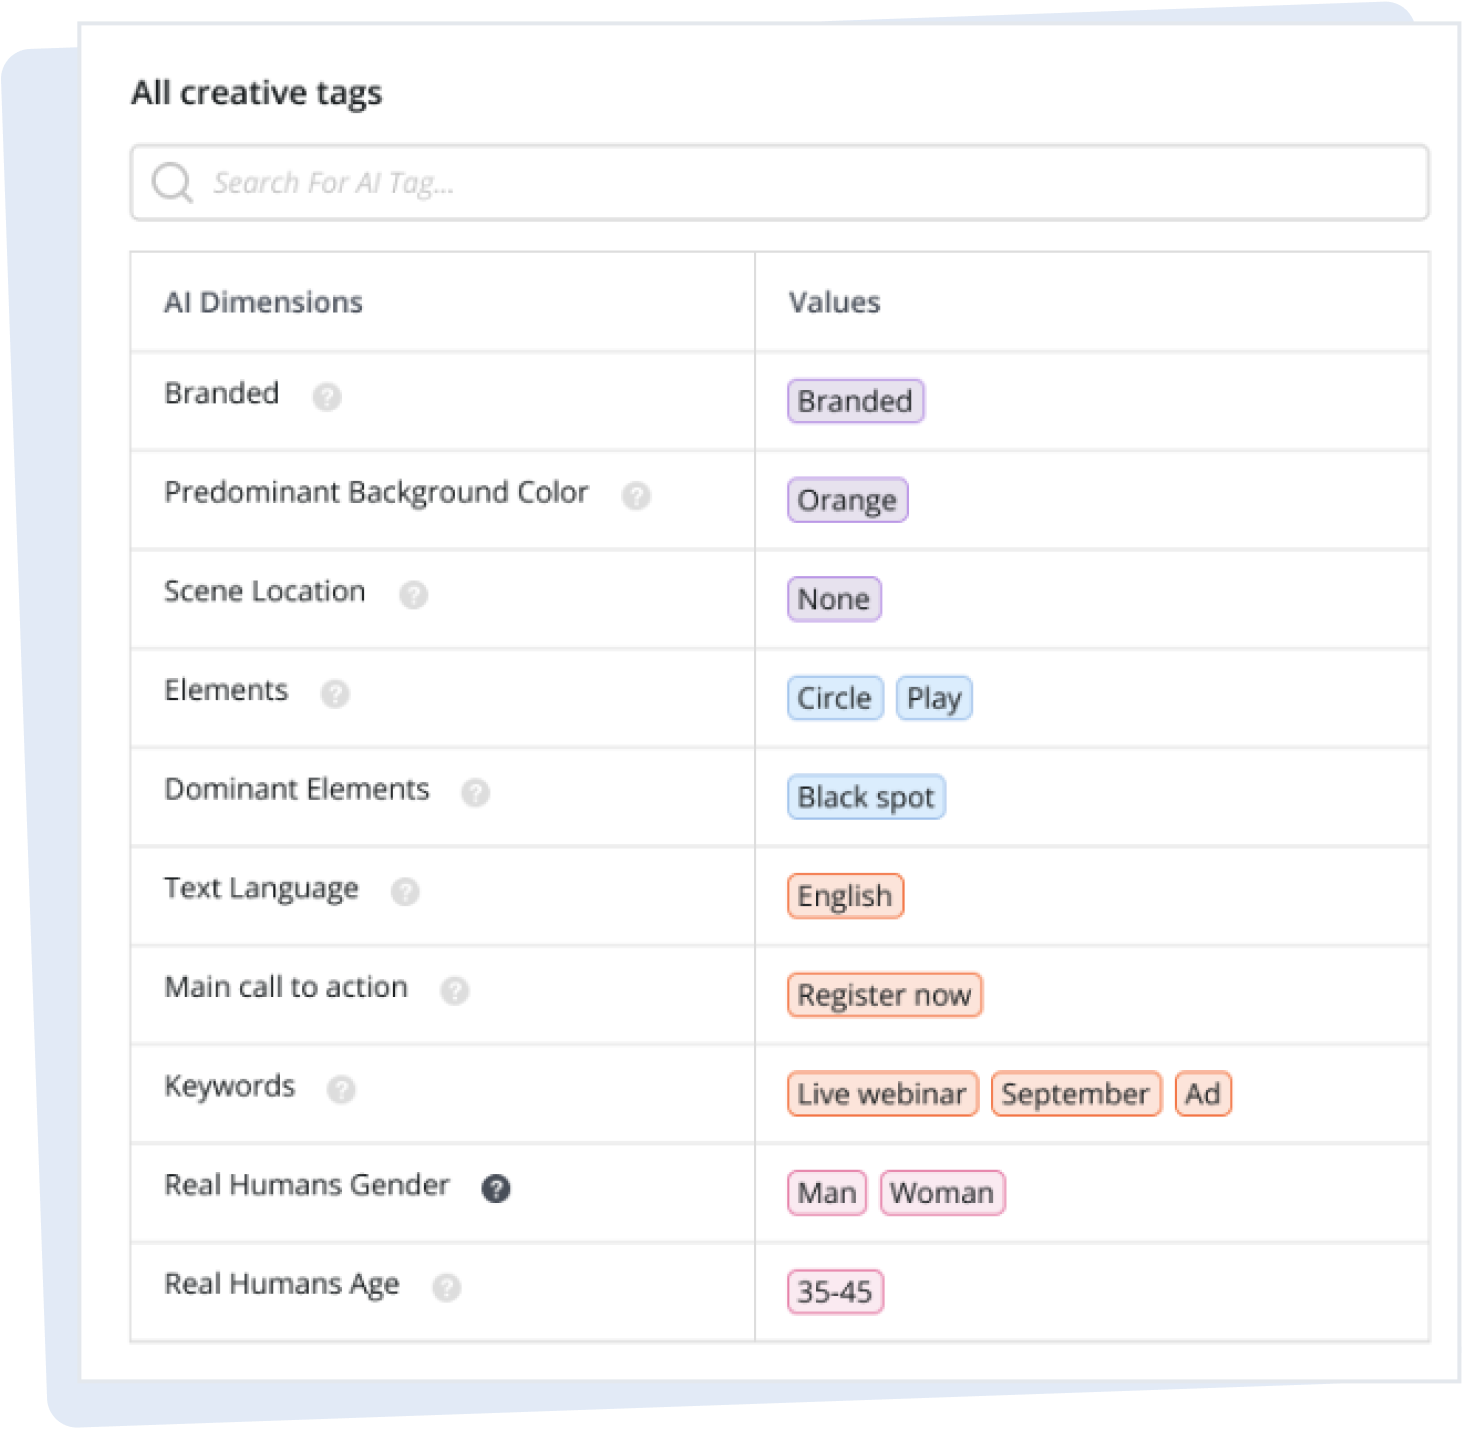This screenshot has width=1463, height=1429.
Task: Click the Register now tag
Action: [884, 995]
